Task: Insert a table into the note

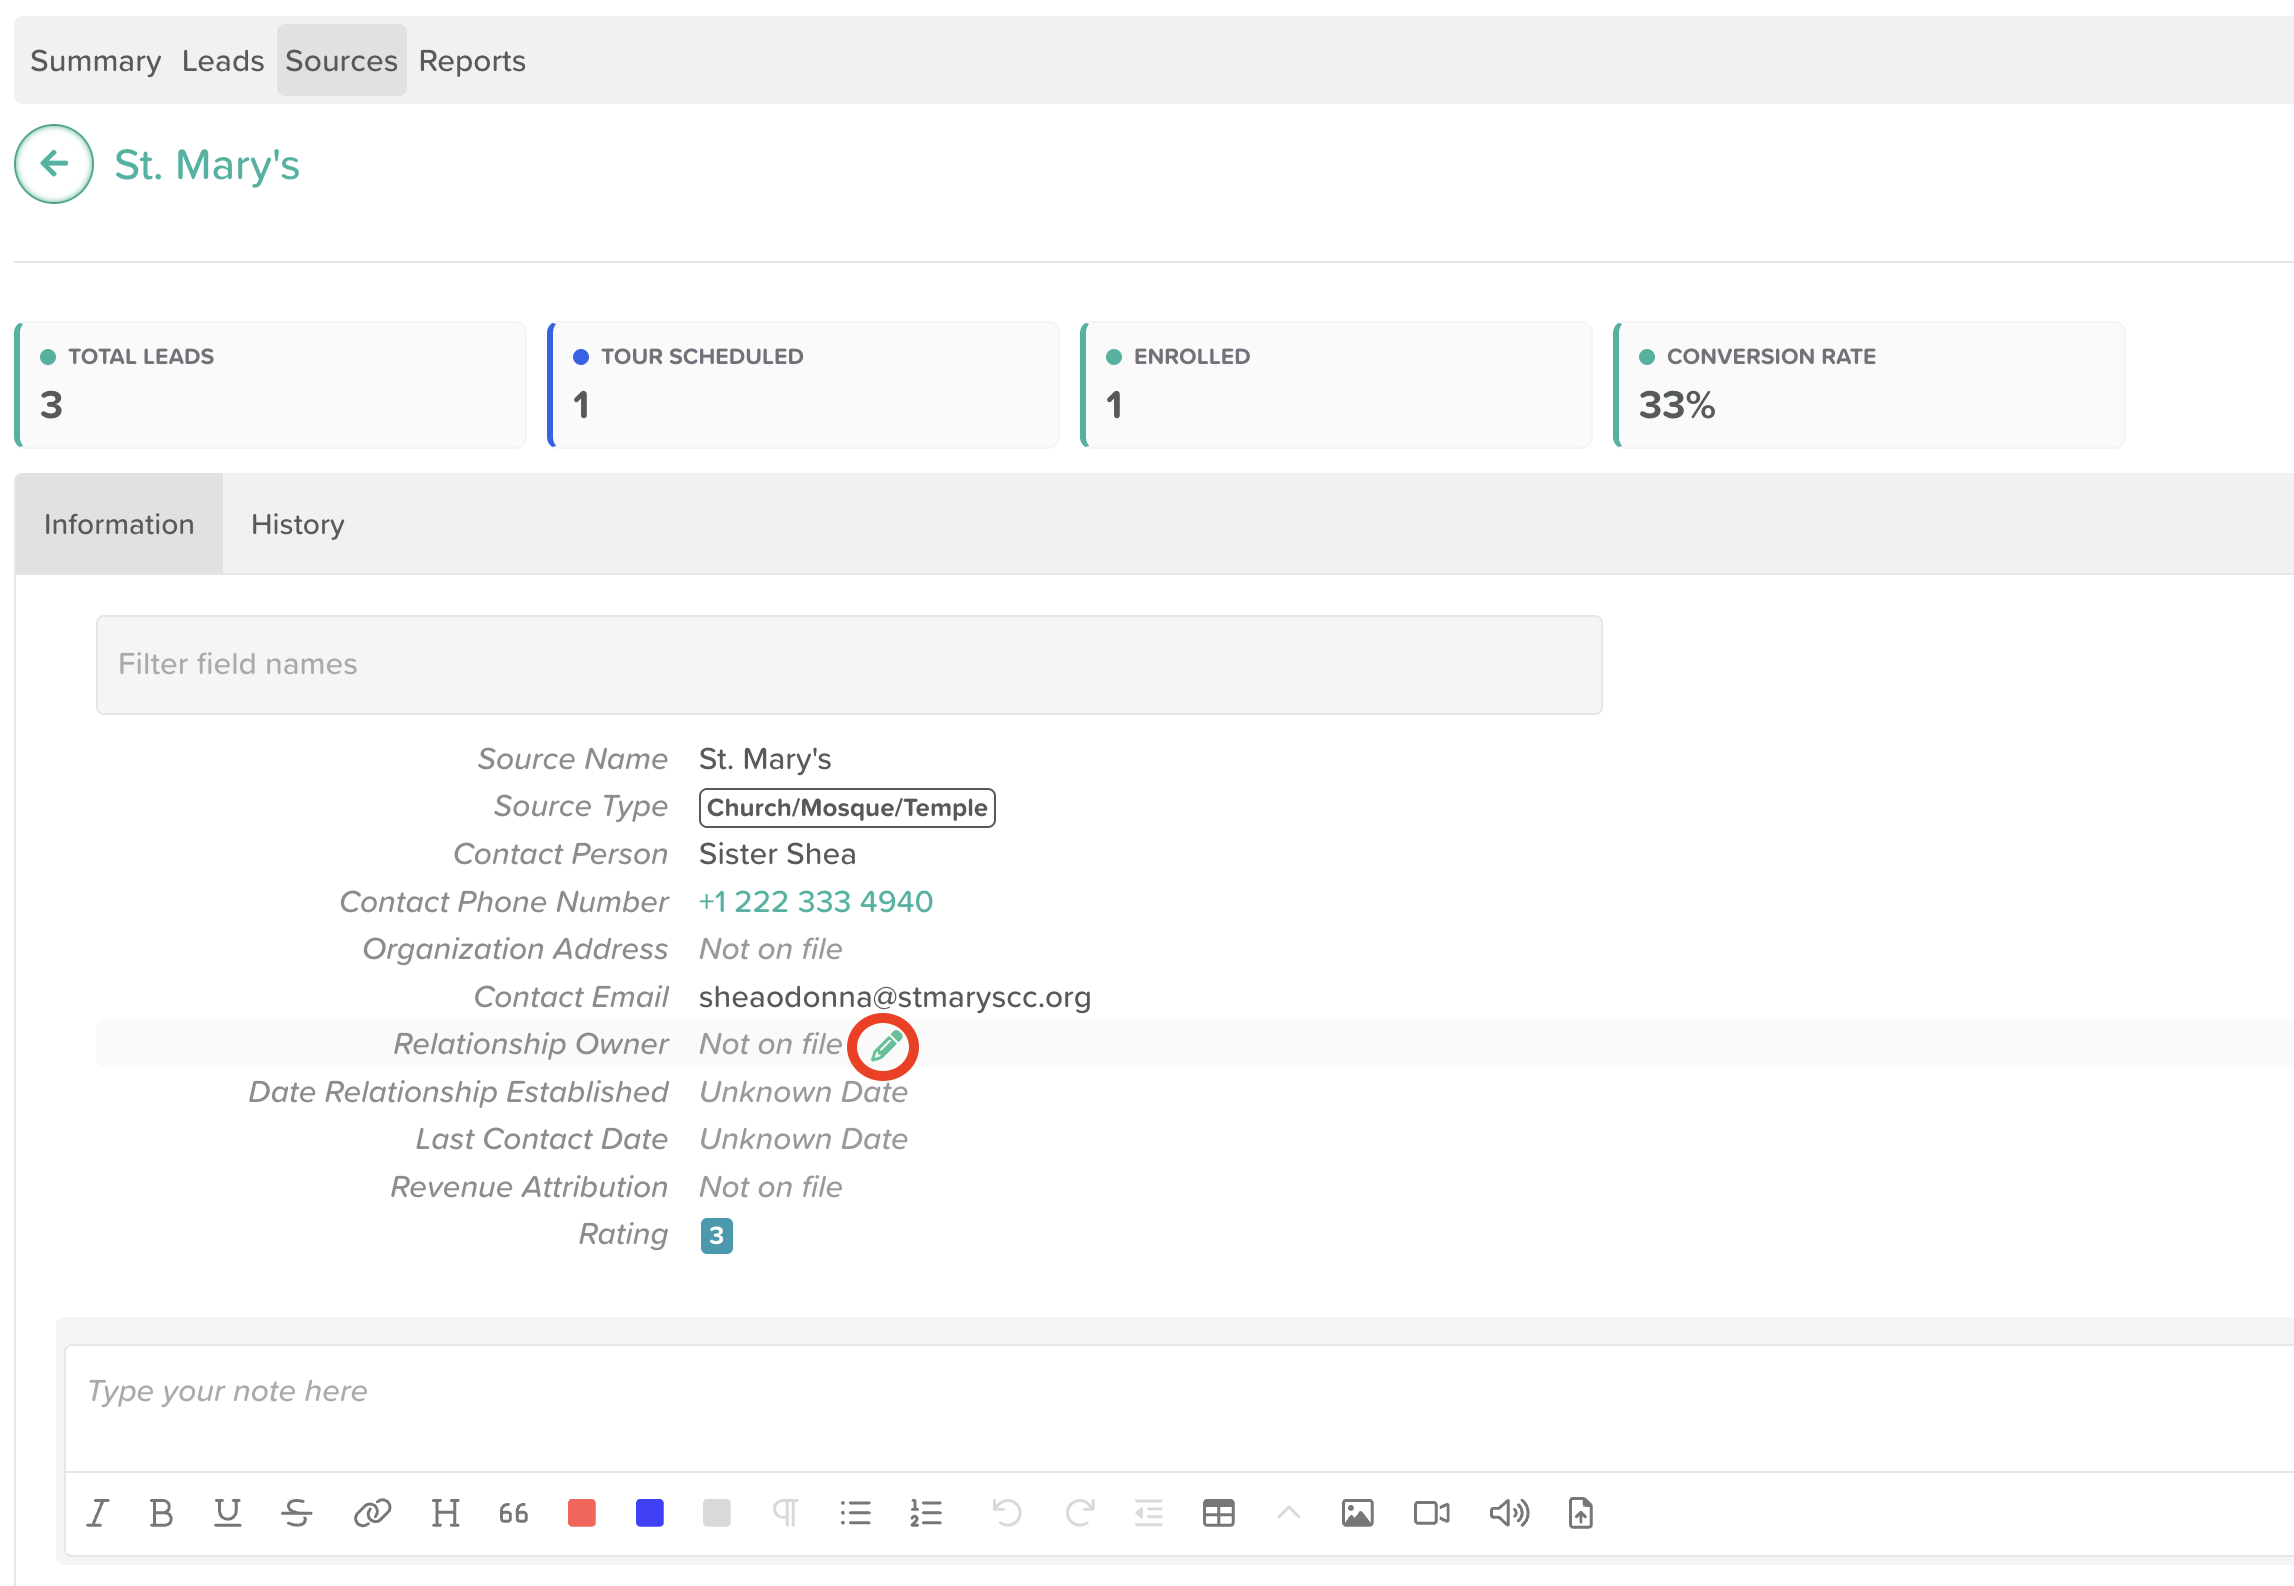Action: 1219,1513
